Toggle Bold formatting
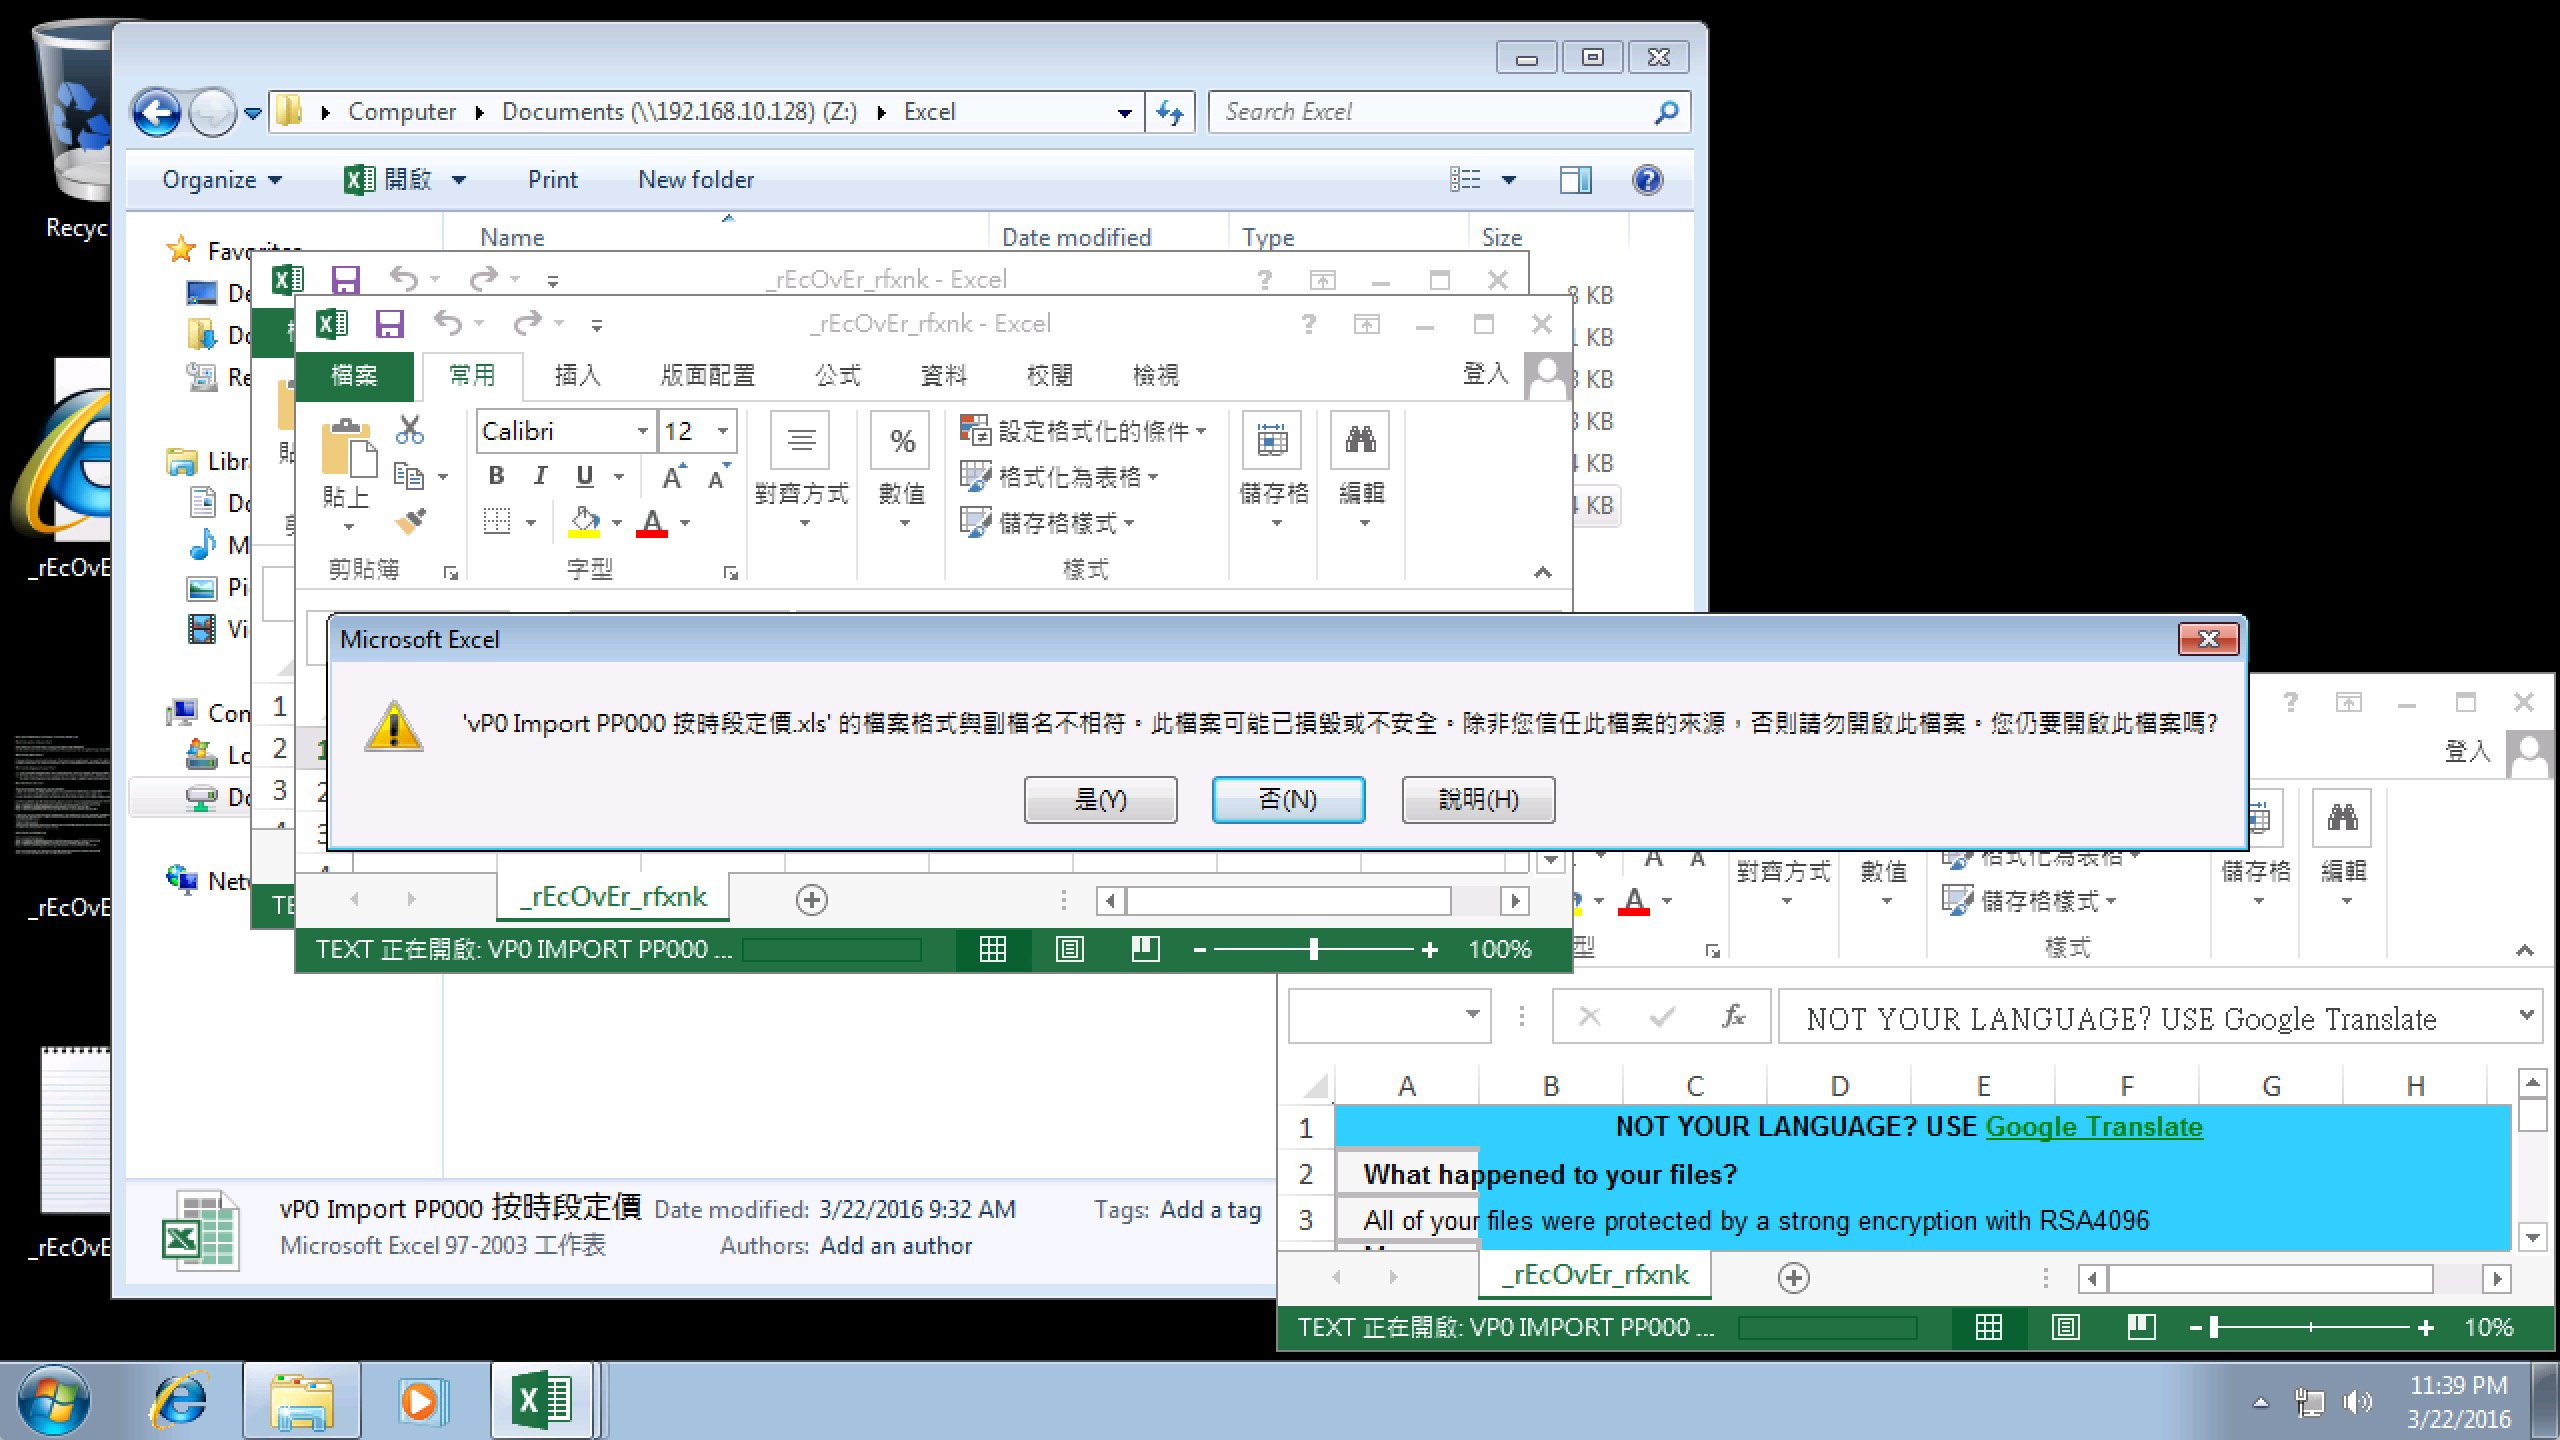 [x=496, y=476]
